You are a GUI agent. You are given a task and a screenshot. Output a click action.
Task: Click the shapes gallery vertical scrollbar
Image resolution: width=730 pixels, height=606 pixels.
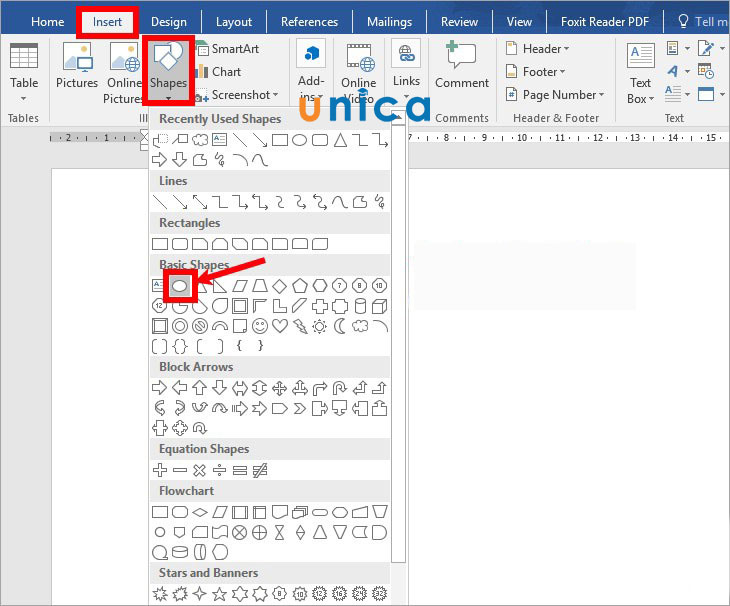tap(399, 344)
